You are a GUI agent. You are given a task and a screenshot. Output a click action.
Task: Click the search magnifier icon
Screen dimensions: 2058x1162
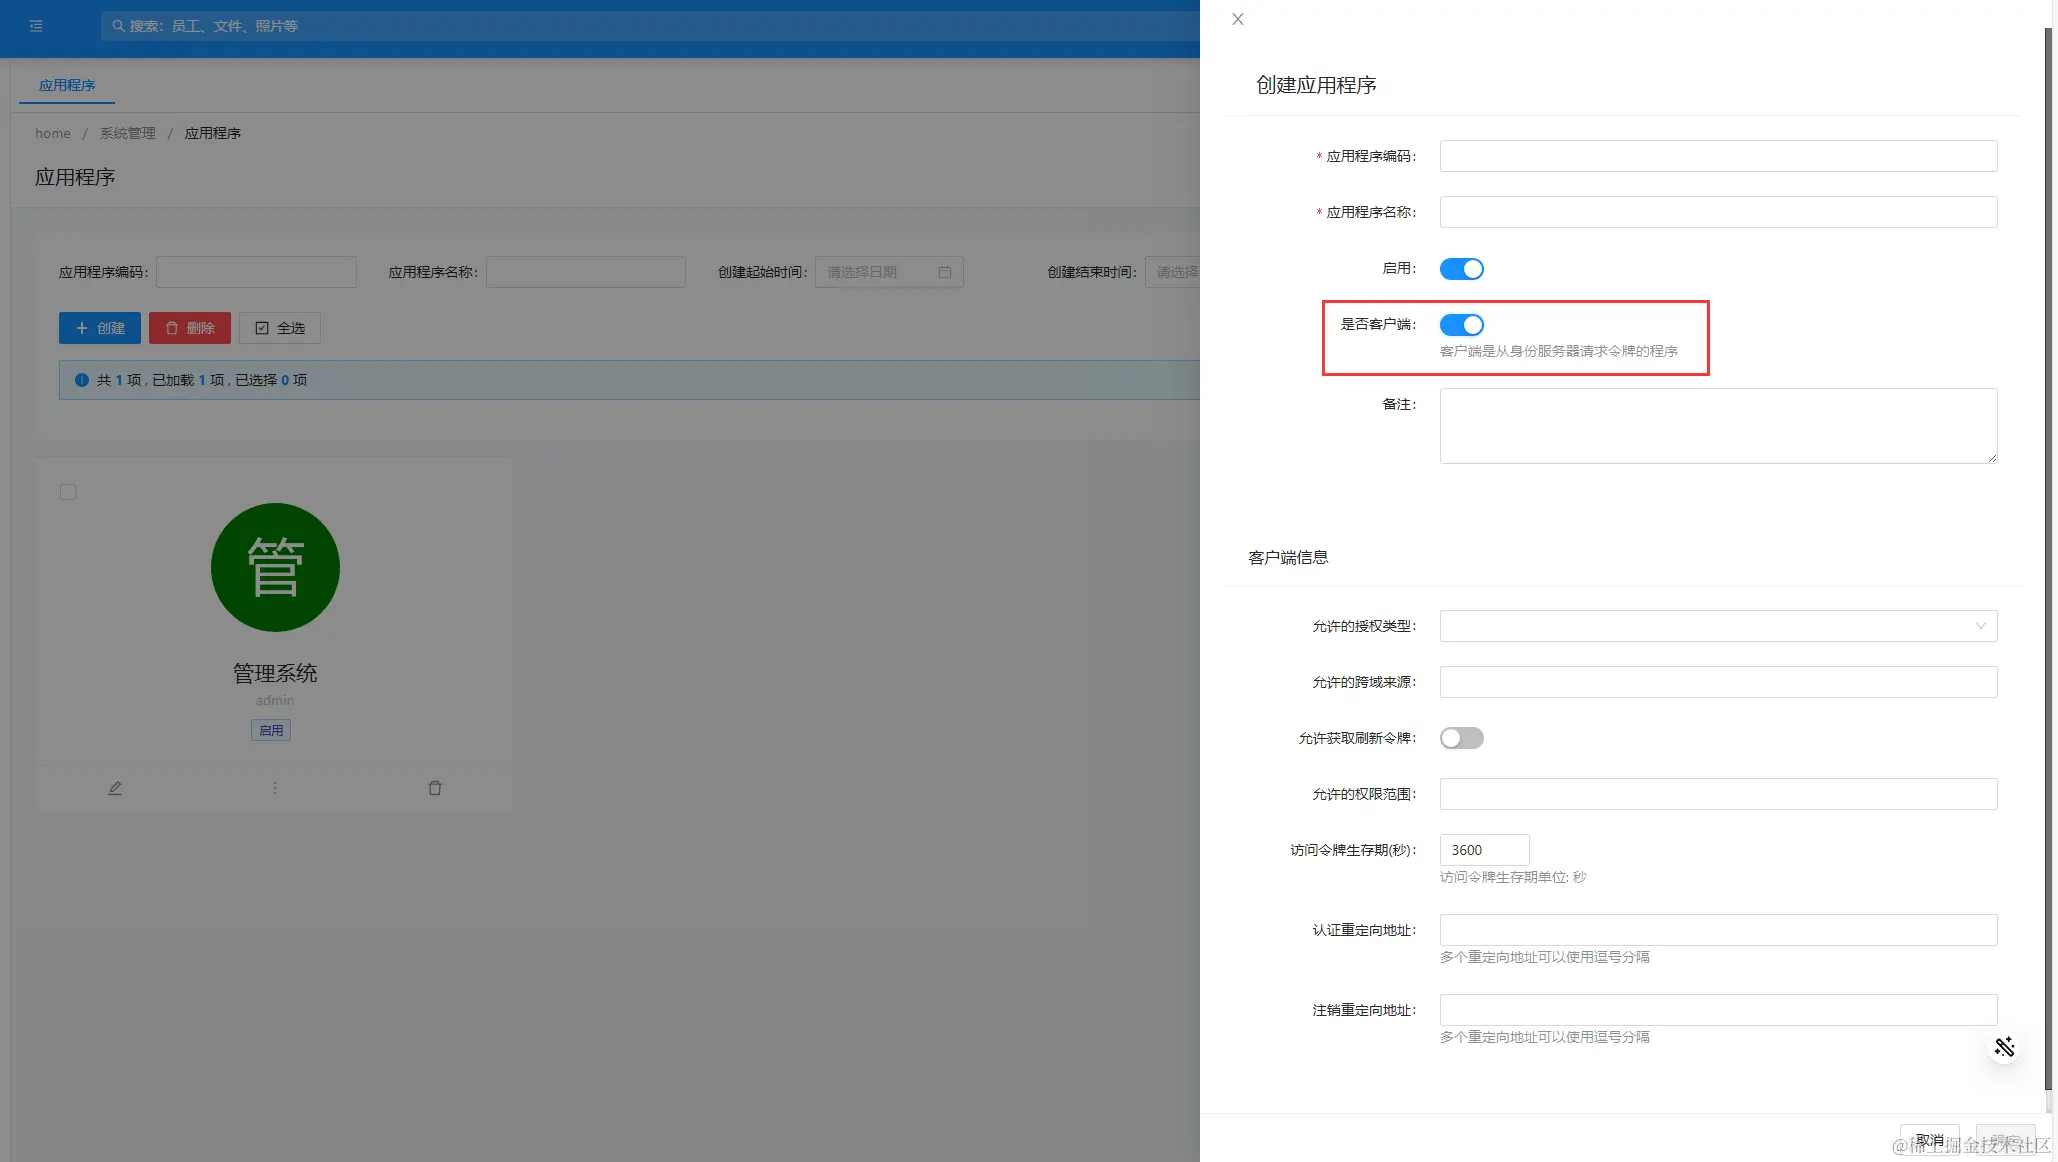pos(118,26)
